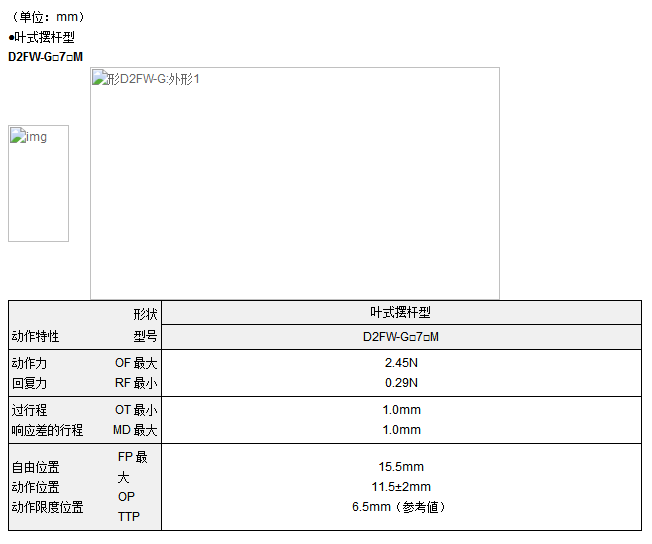
Task: Click the 叶式摆杆型 table column header
Action: 400,313
